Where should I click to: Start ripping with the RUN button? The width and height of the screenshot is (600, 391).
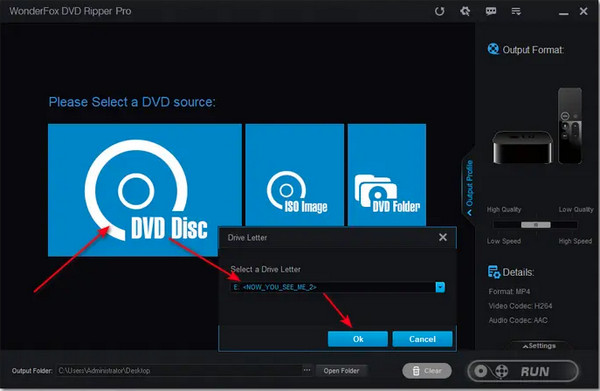pyautogui.click(x=523, y=371)
